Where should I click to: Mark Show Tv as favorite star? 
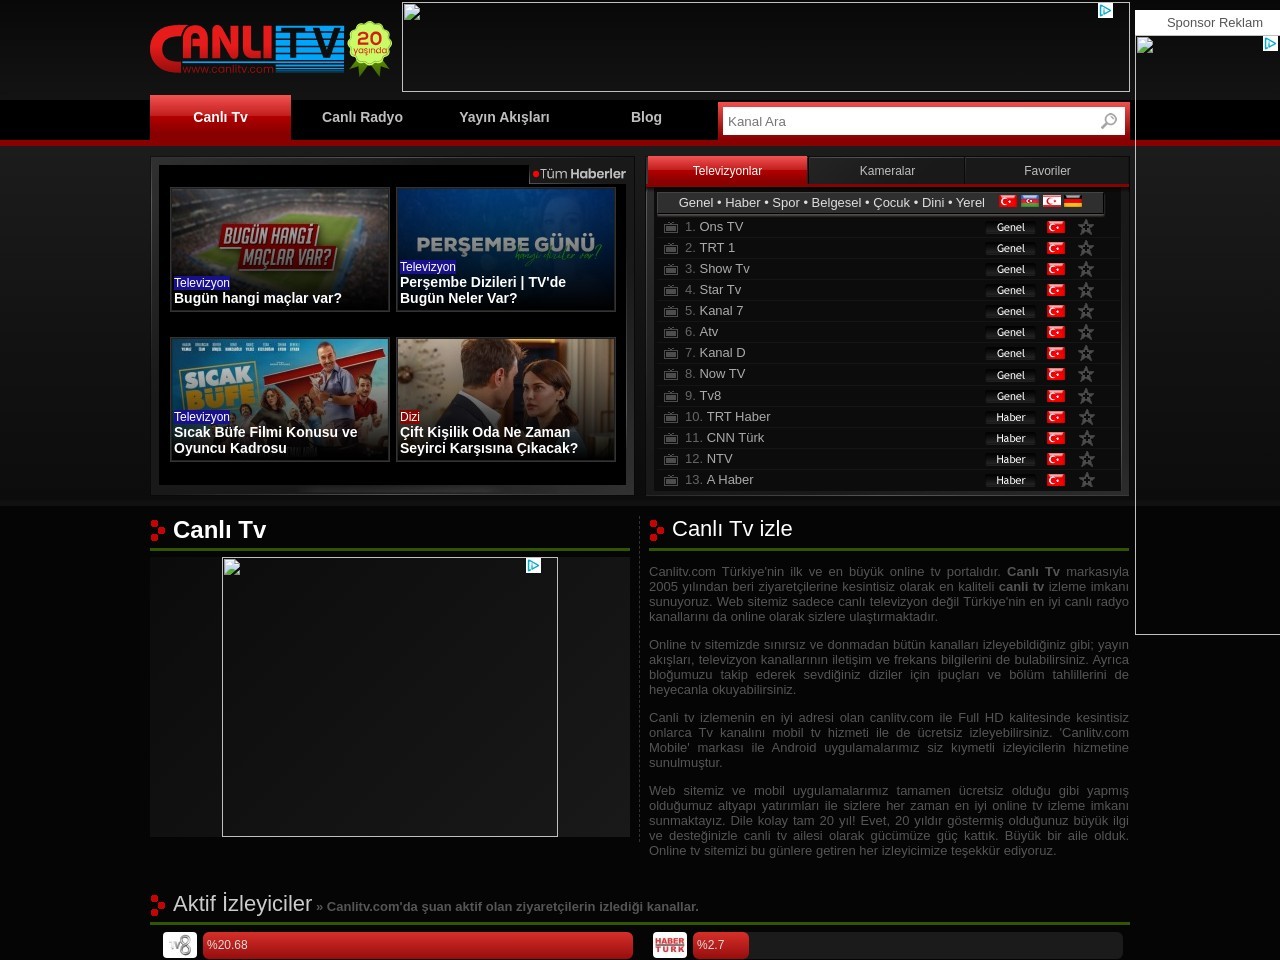(x=1086, y=269)
